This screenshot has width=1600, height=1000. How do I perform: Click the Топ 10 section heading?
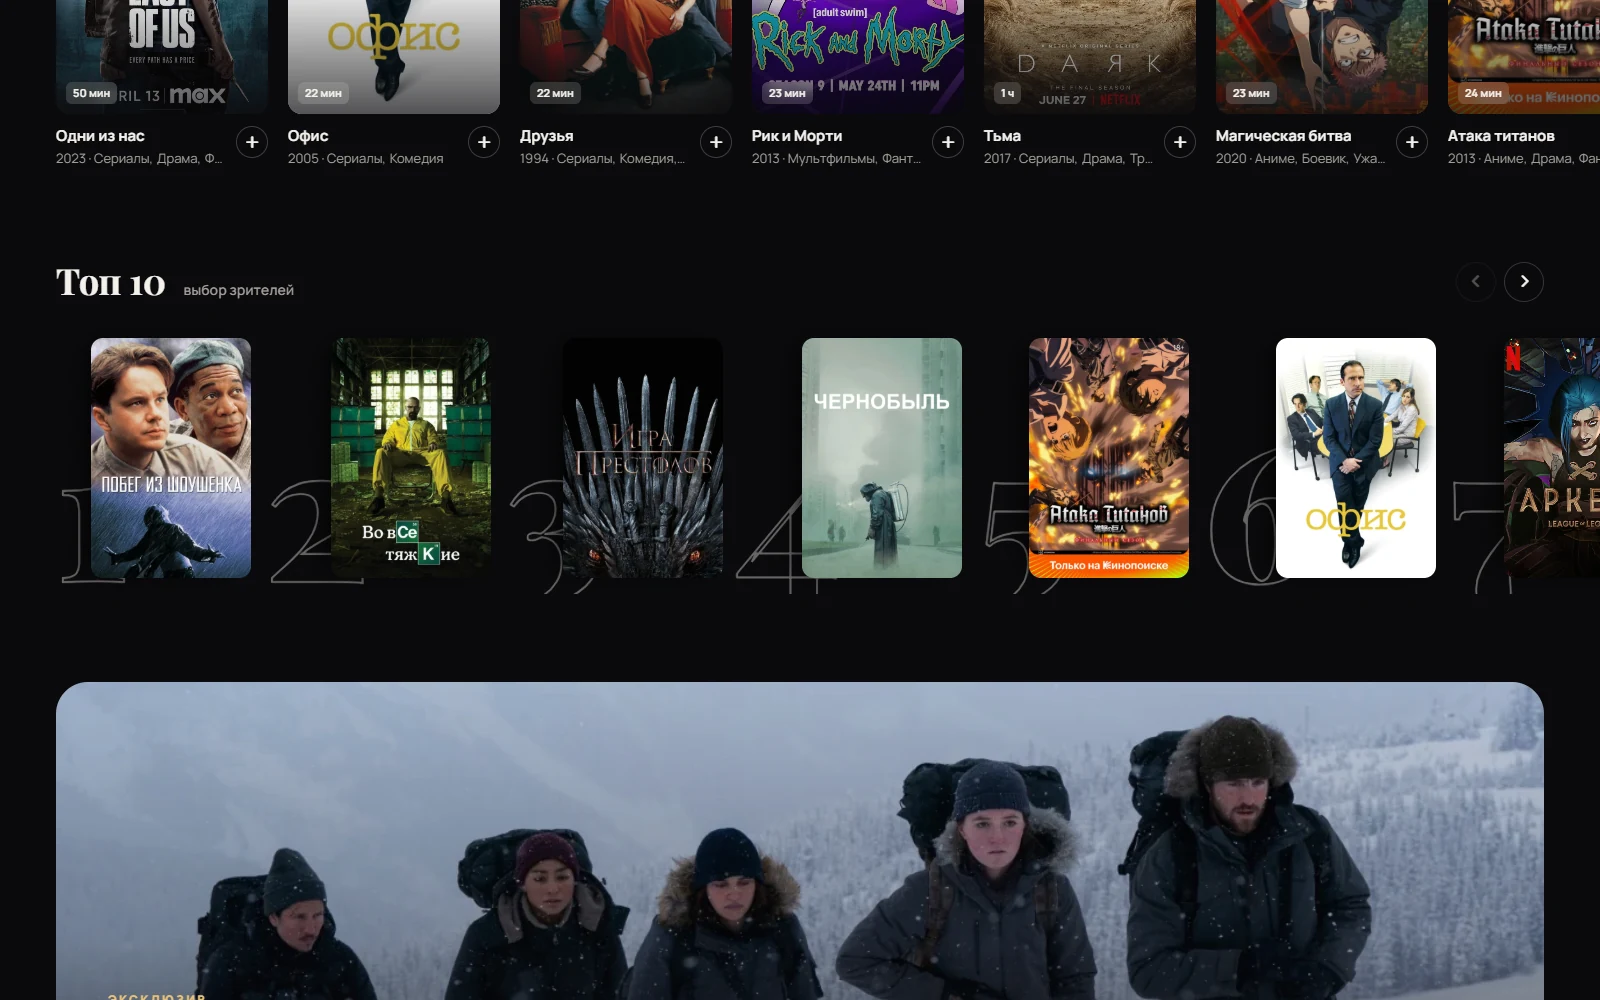pyautogui.click(x=111, y=283)
